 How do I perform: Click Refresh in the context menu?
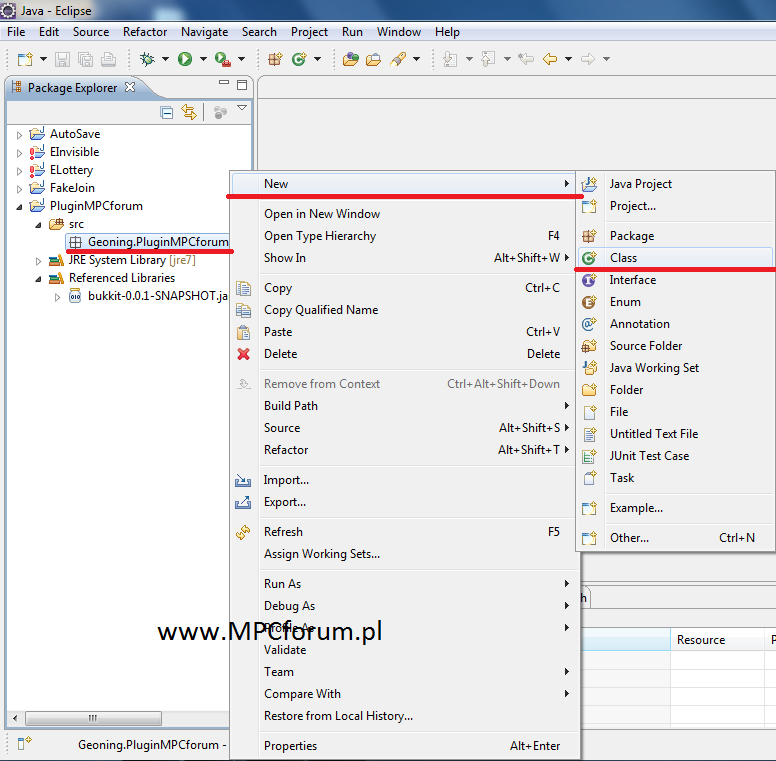click(403, 532)
